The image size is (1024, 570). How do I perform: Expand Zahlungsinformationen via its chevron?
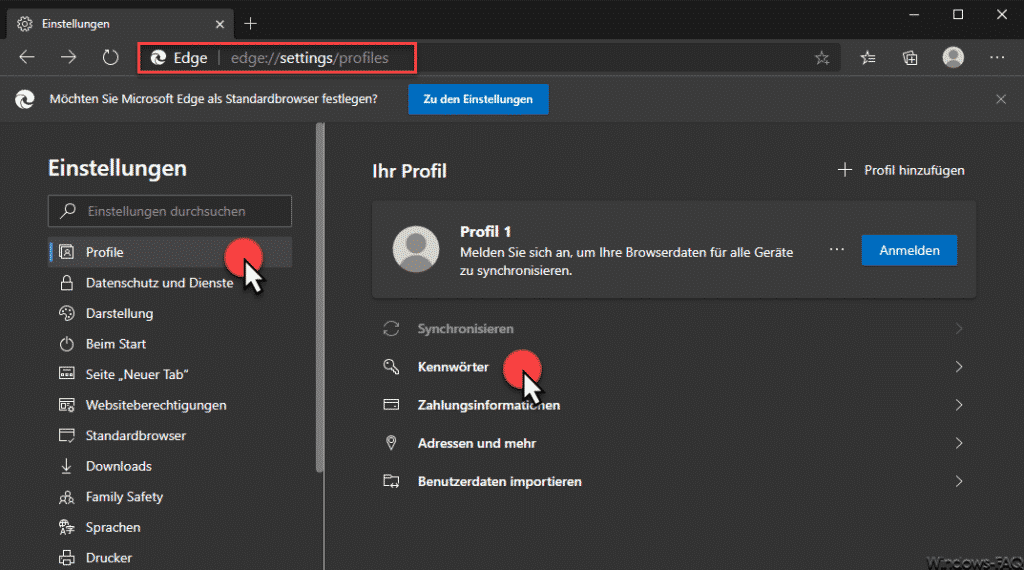click(x=959, y=405)
